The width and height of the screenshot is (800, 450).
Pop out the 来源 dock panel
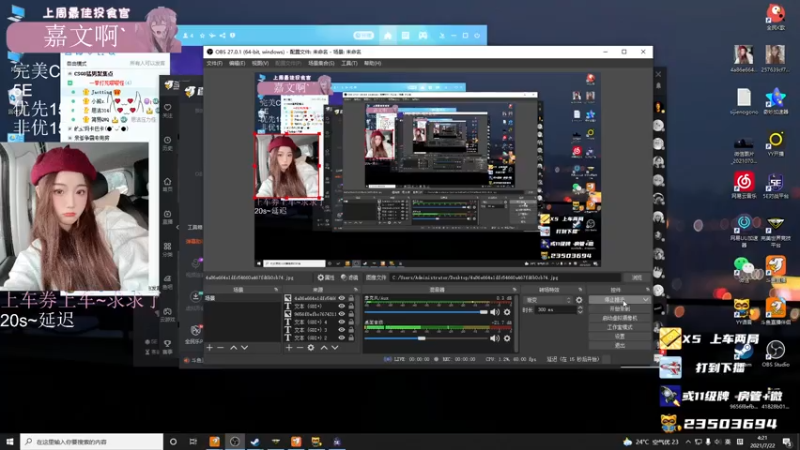(356, 289)
